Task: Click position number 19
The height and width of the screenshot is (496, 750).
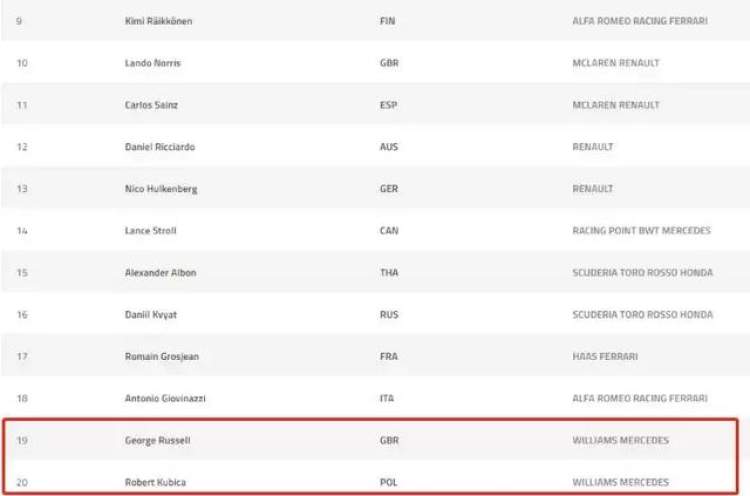Action: 22,441
